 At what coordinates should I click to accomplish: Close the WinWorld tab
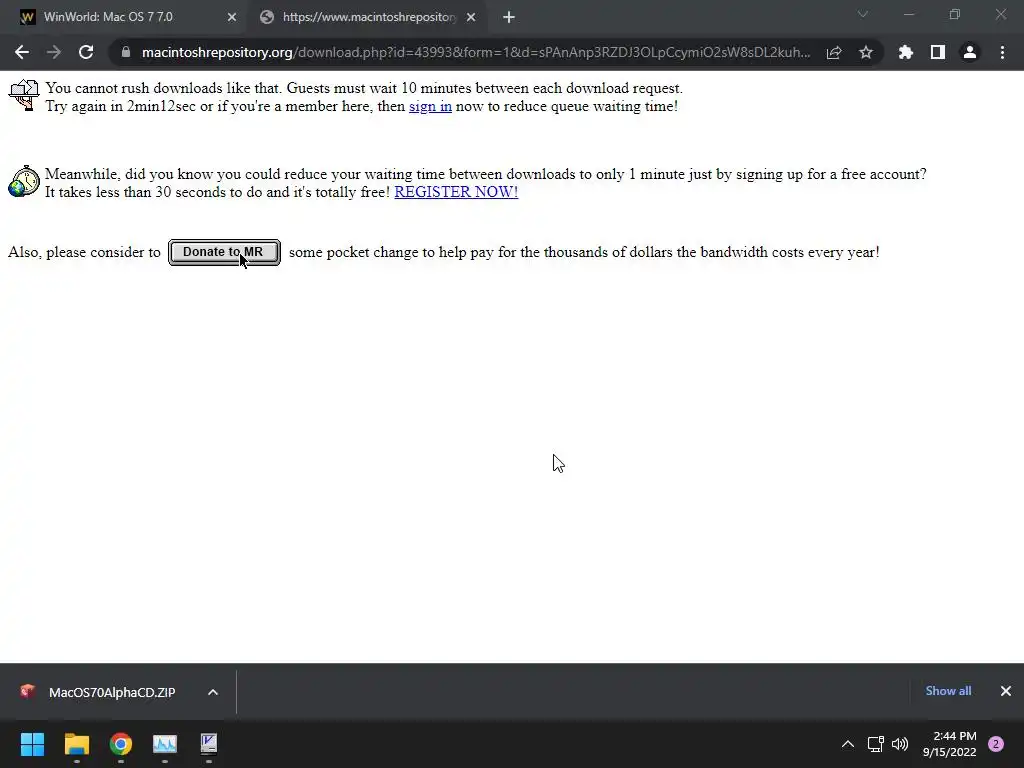[x=232, y=18]
